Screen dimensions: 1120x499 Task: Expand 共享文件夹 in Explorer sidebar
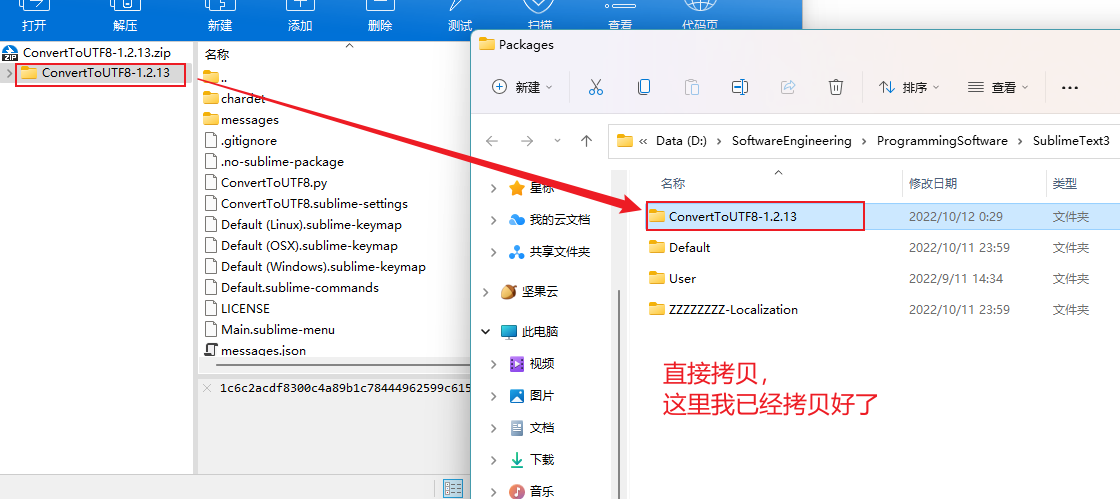click(x=494, y=252)
